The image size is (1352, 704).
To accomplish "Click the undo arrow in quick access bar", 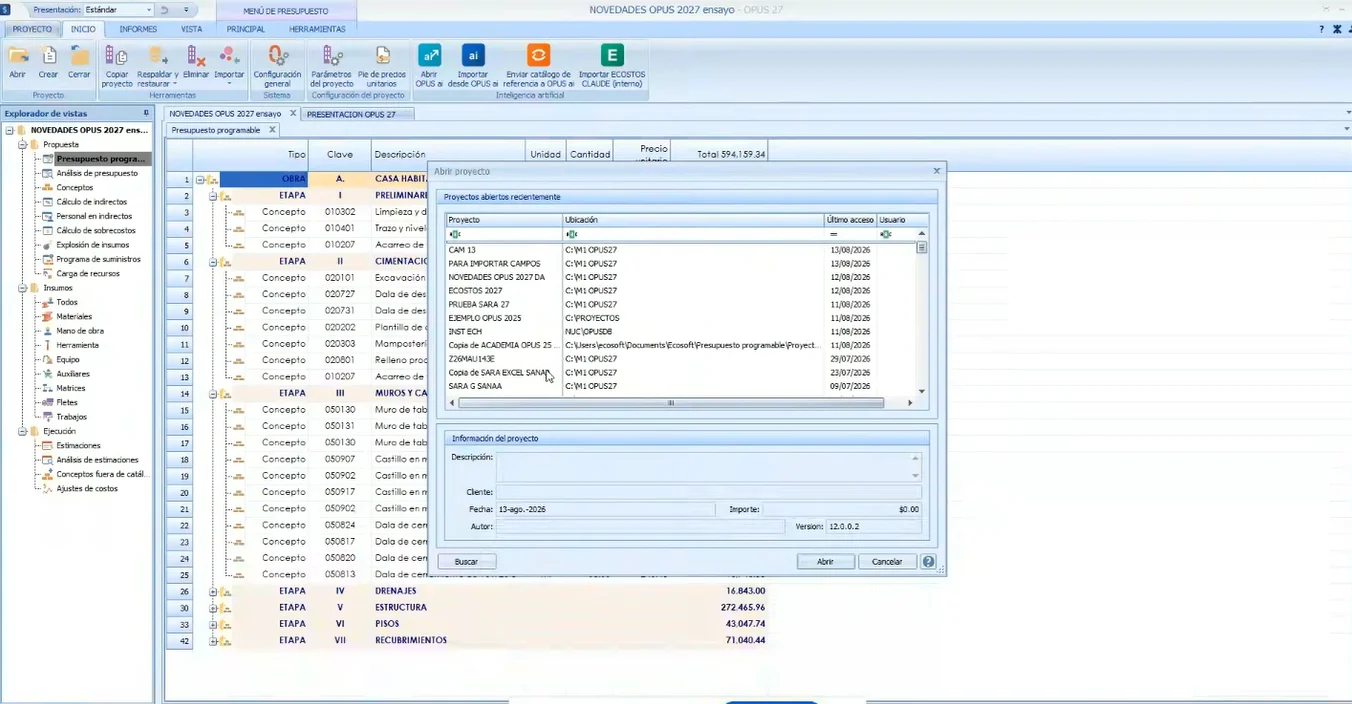I will 164,9.
